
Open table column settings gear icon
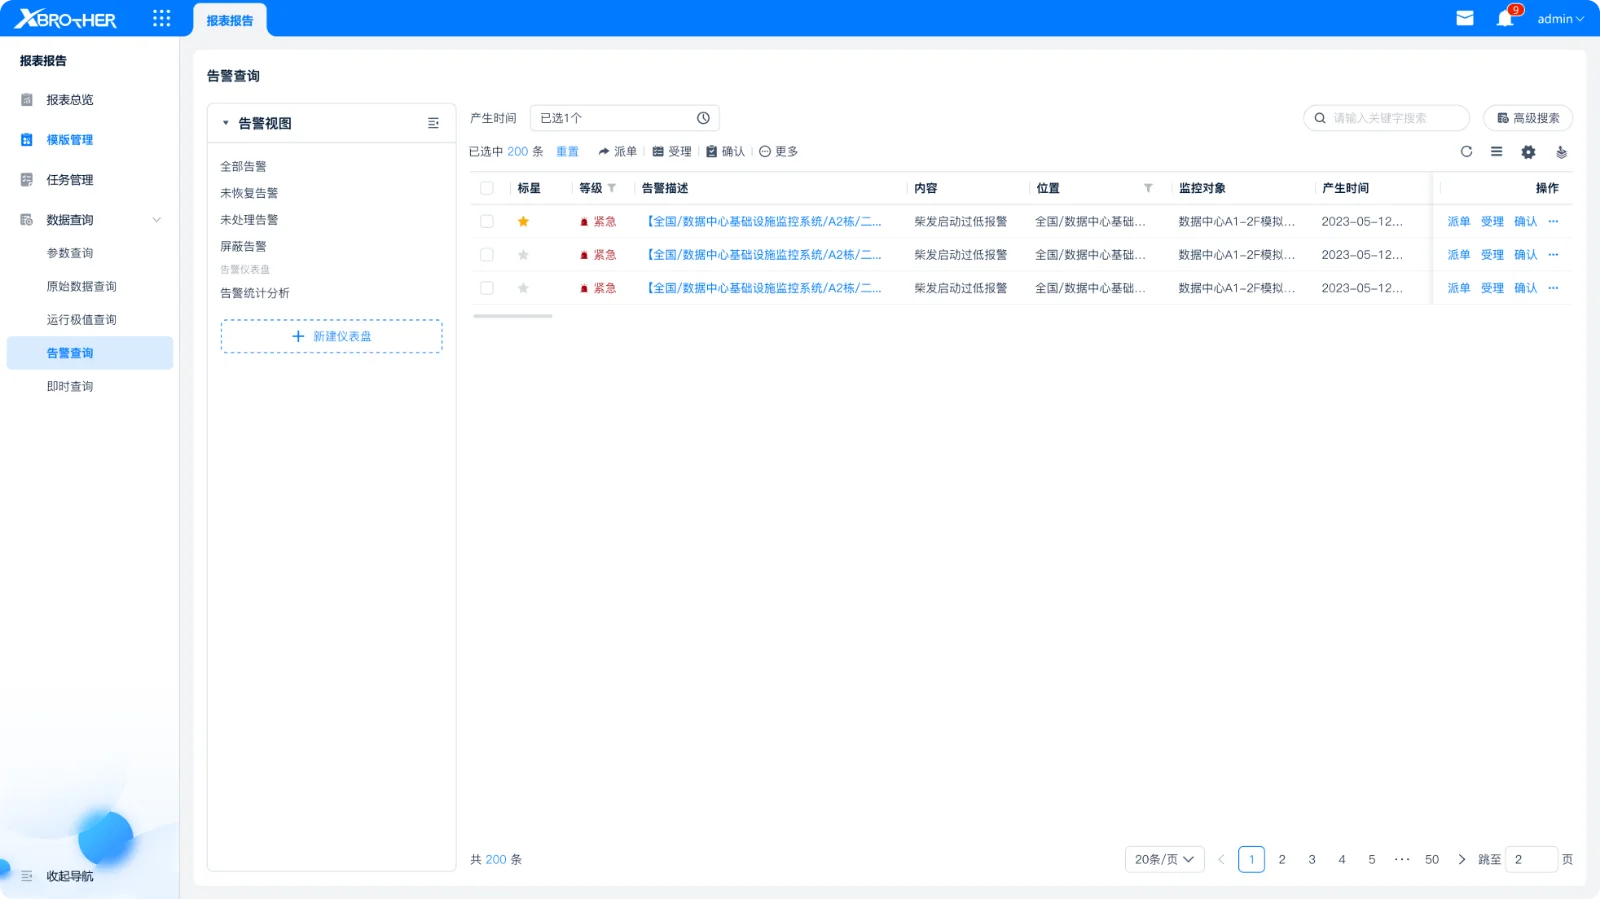click(x=1528, y=152)
